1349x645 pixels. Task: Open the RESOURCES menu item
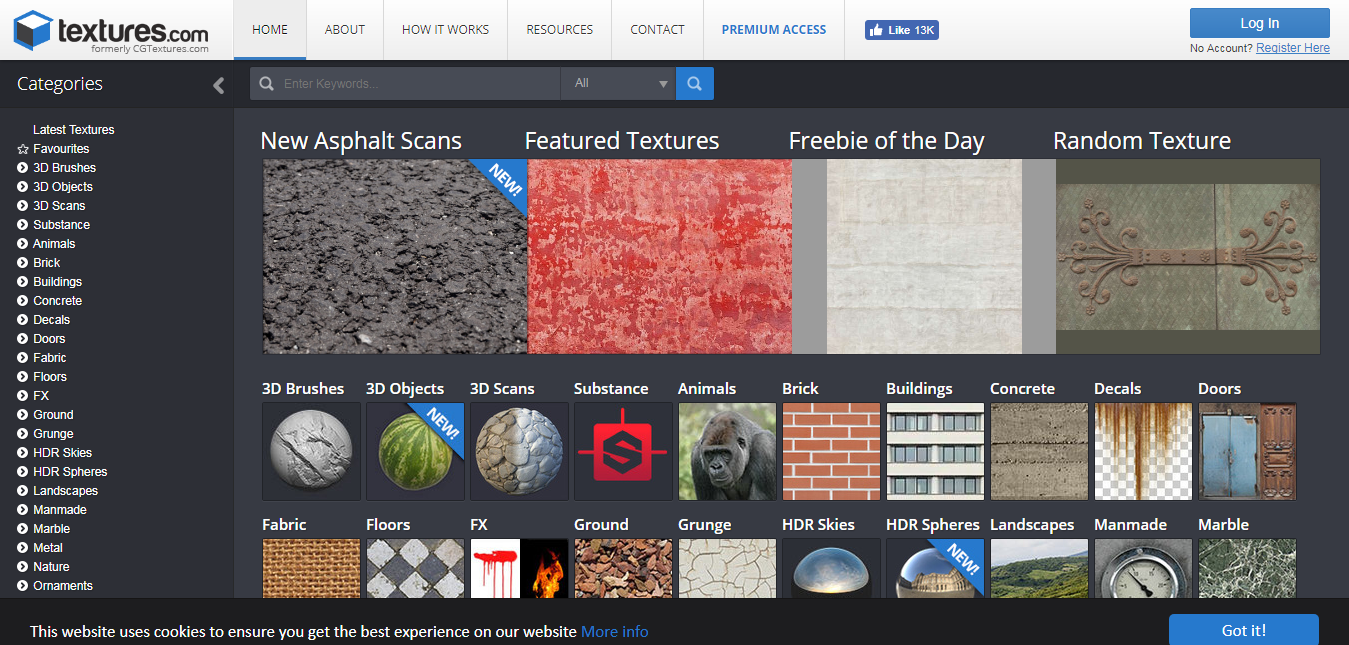[x=560, y=30]
